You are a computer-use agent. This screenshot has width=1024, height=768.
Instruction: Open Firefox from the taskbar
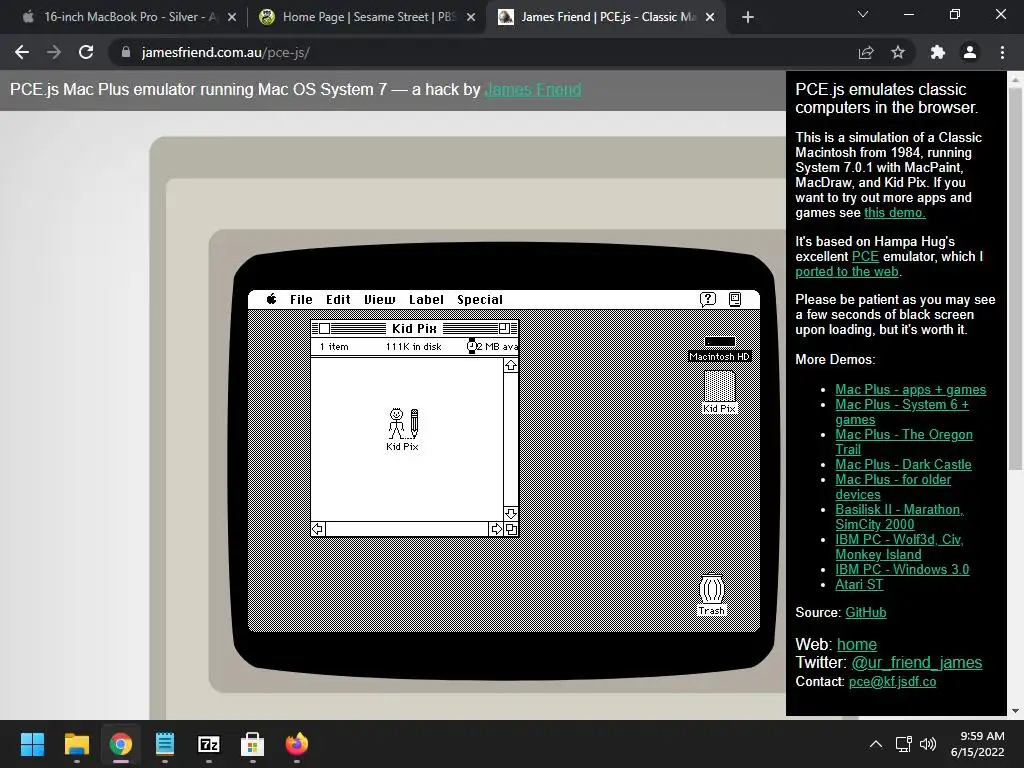pos(296,744)
